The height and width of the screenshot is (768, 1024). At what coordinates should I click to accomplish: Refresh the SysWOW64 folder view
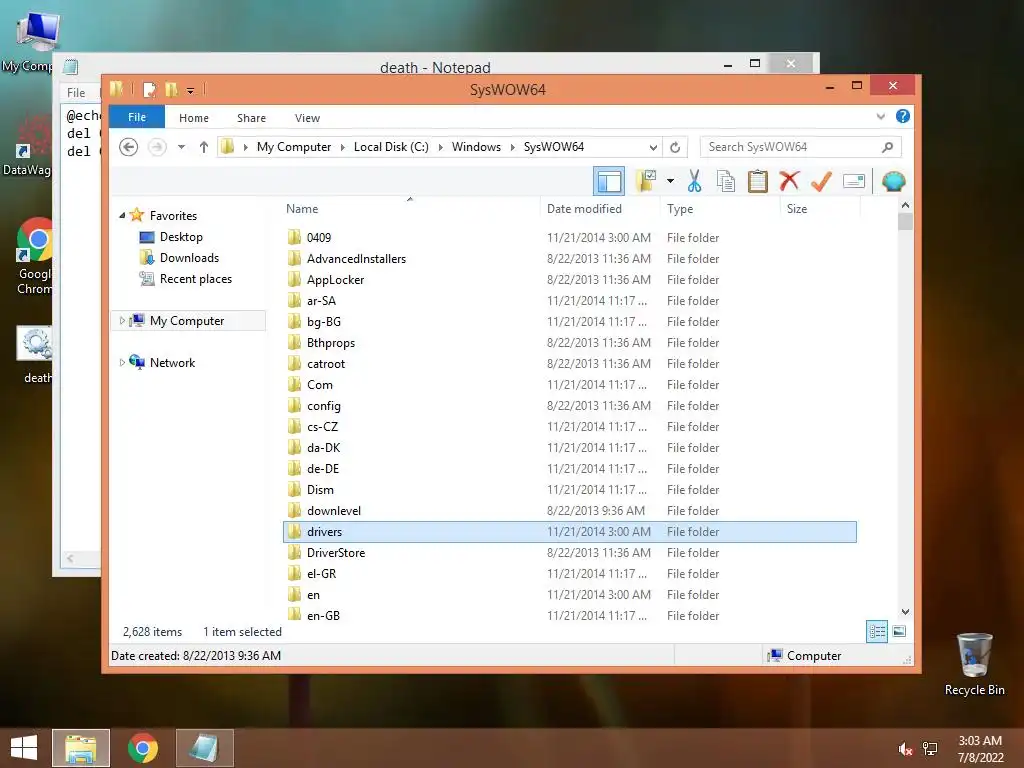(675, 147)
